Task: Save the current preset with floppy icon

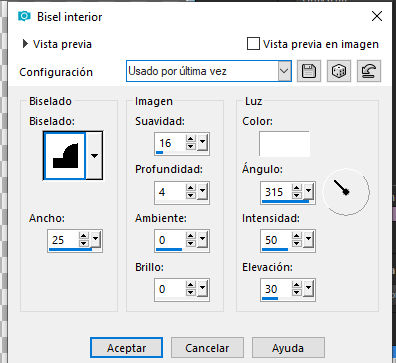Action: [308, 71]
